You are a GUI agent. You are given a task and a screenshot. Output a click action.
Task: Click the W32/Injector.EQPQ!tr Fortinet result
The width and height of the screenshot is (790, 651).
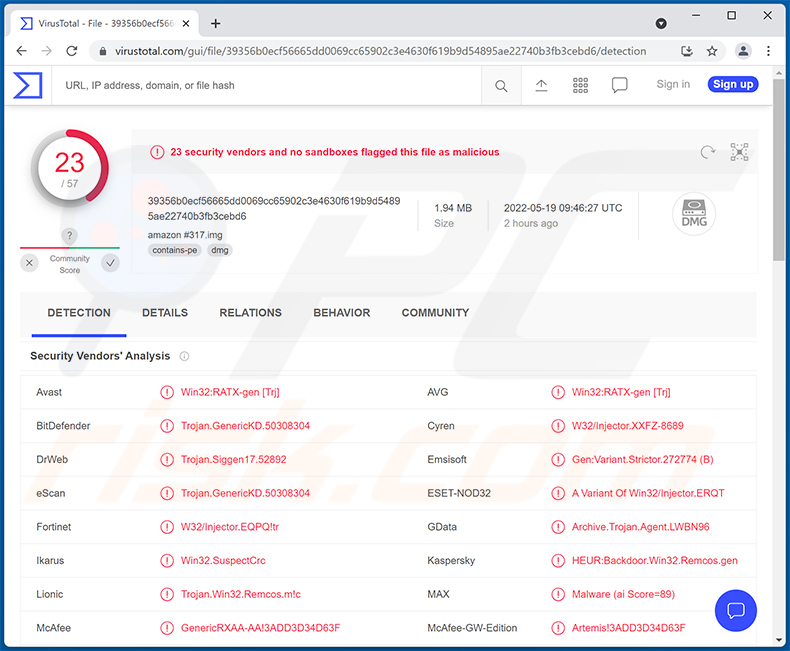click(x=230, y=527)
